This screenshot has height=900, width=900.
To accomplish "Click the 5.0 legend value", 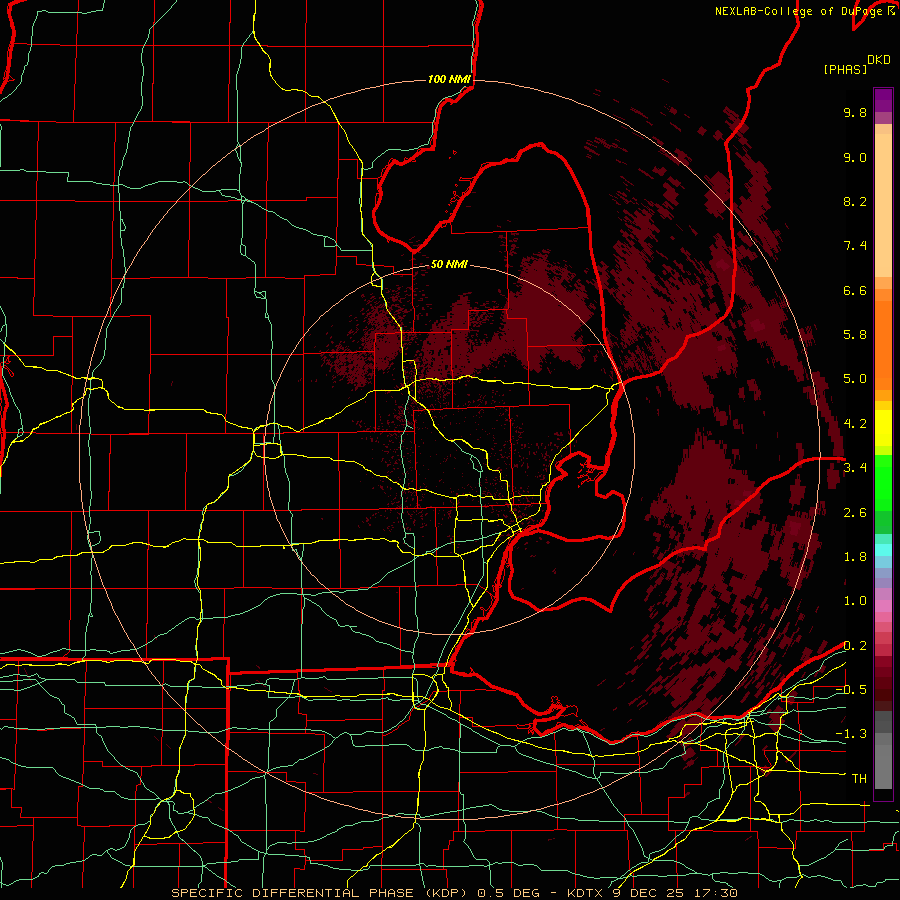I will 855,379.
